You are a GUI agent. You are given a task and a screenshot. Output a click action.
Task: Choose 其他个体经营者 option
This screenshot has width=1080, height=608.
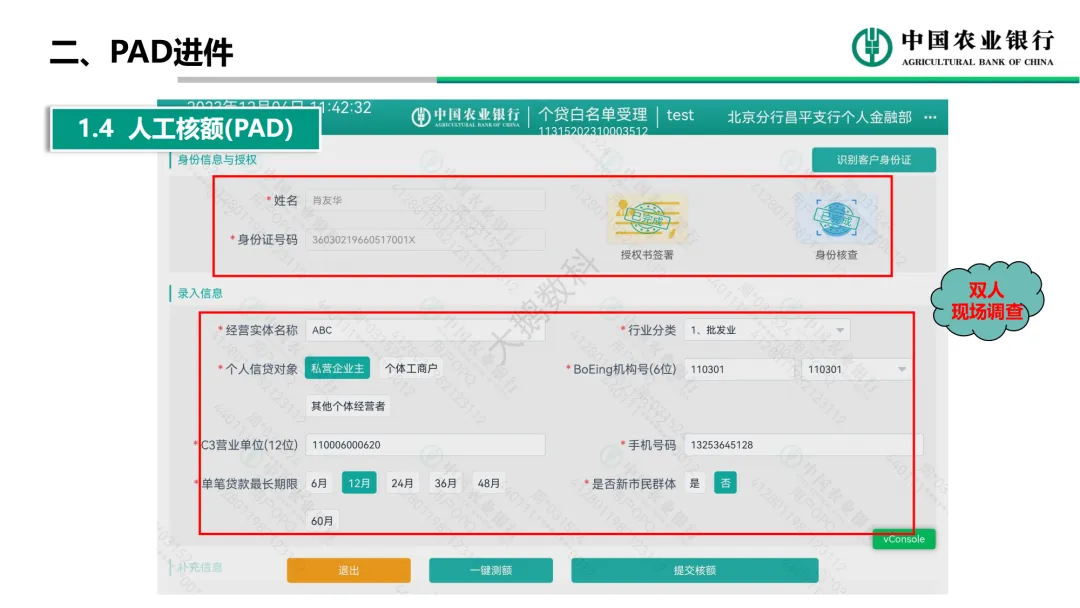(x=347, y=406)
